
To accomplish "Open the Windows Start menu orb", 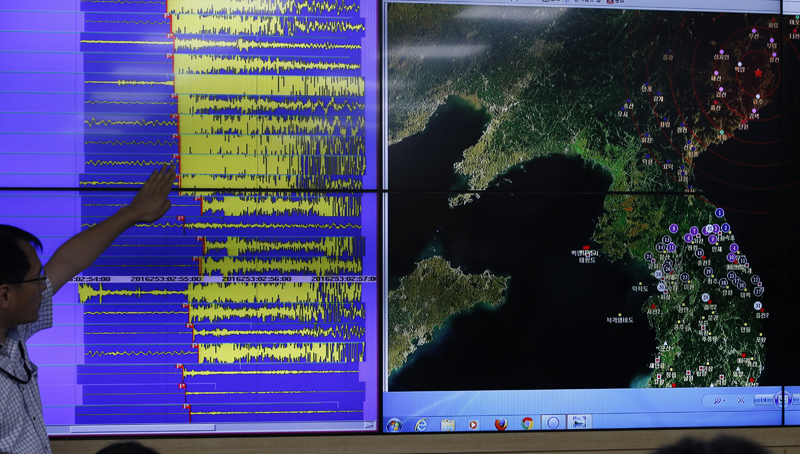I will tap(394, 424).
